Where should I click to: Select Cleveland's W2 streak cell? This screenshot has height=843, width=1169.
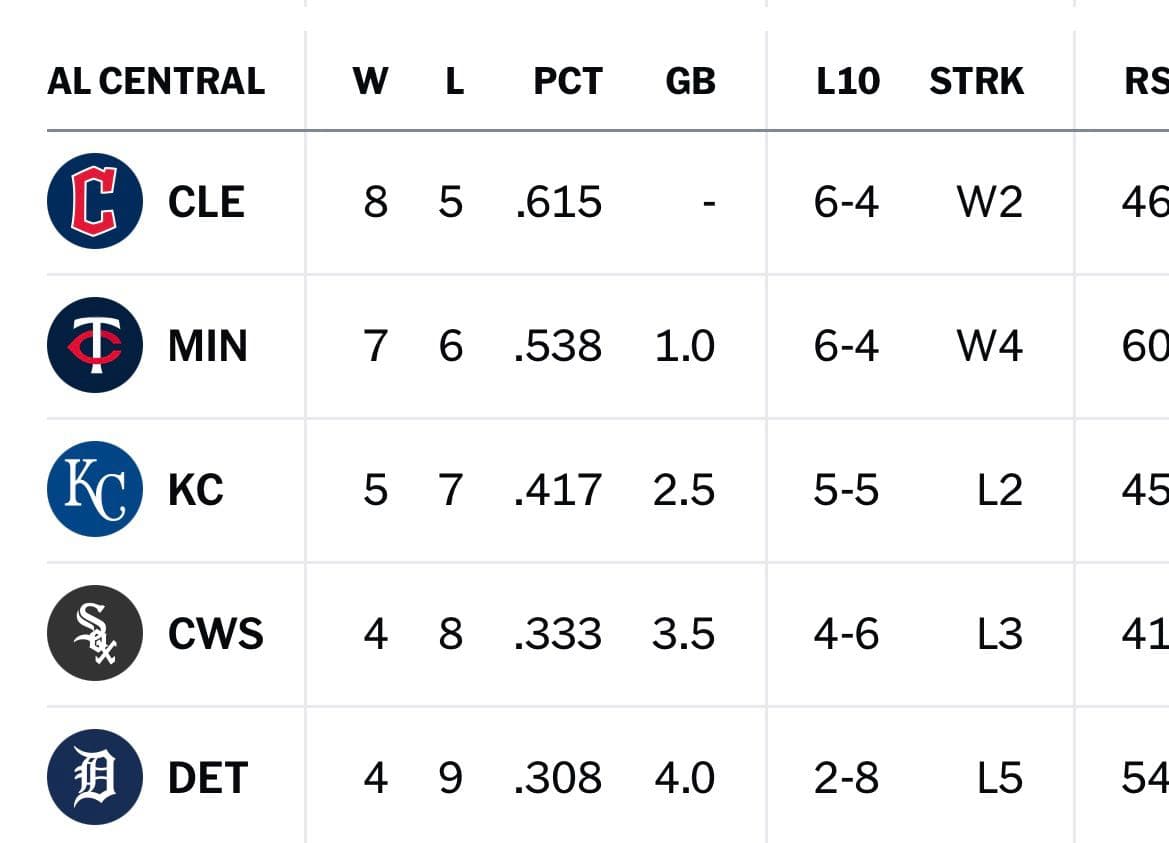(x=990, y=202)
